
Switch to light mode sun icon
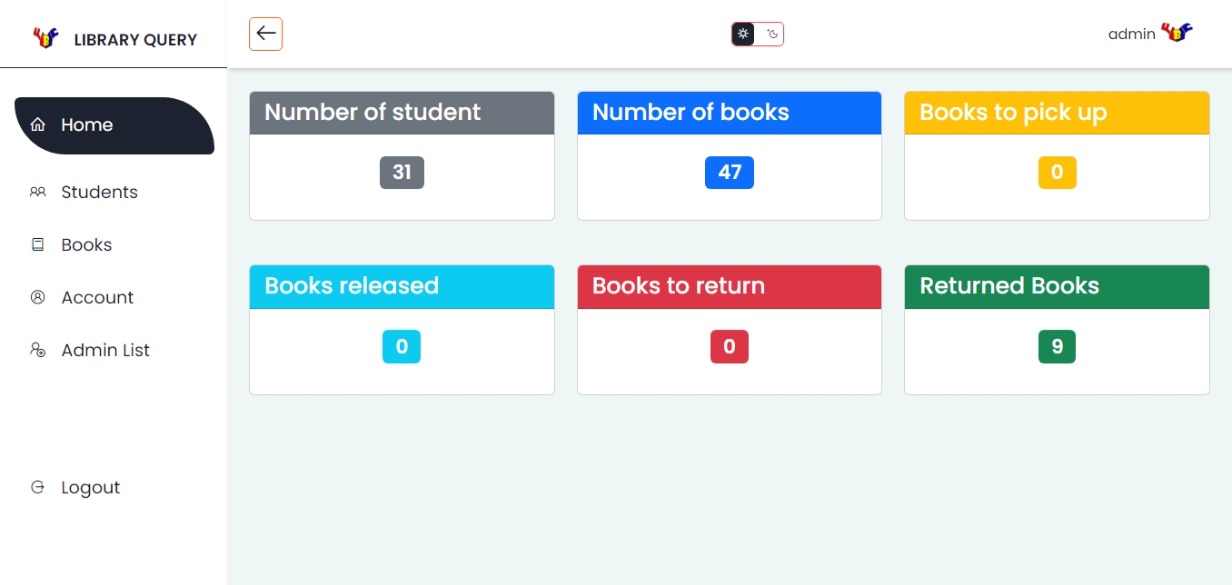point(743,34)
